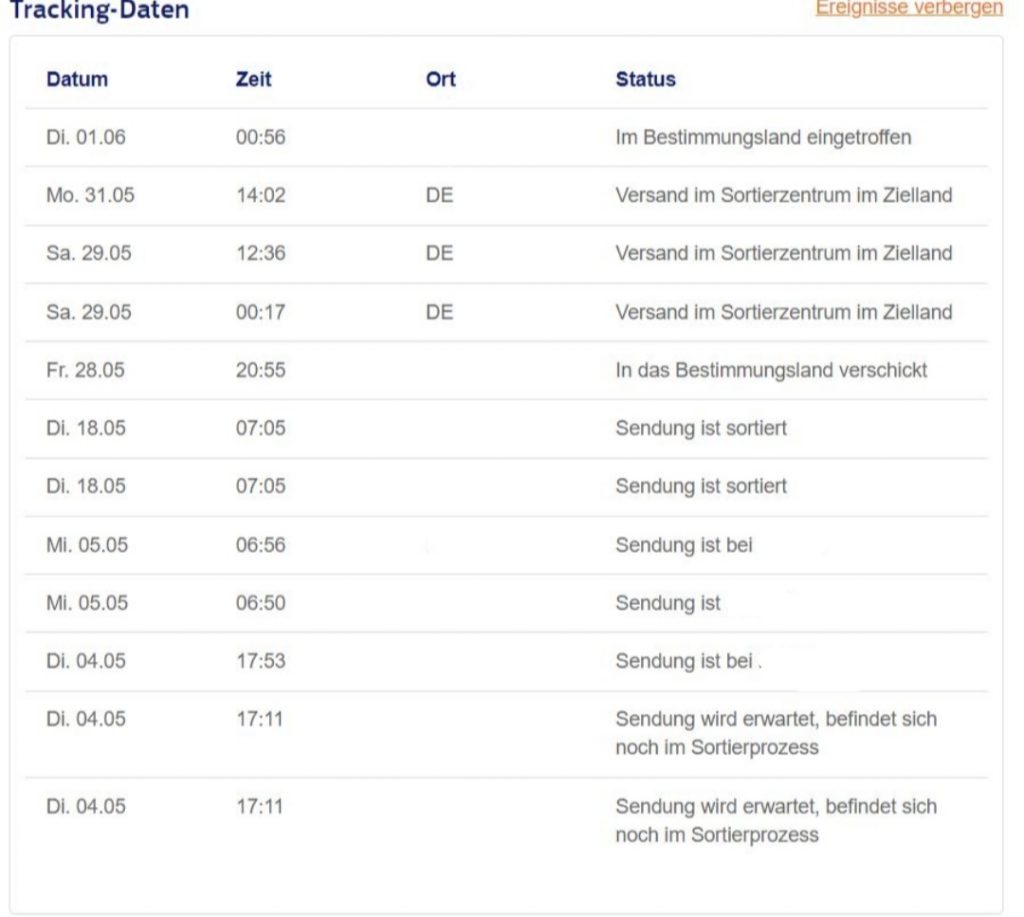Select the Zeit column header
The width and height of the screenshot is (1024, 917).
tap(253, 79)
